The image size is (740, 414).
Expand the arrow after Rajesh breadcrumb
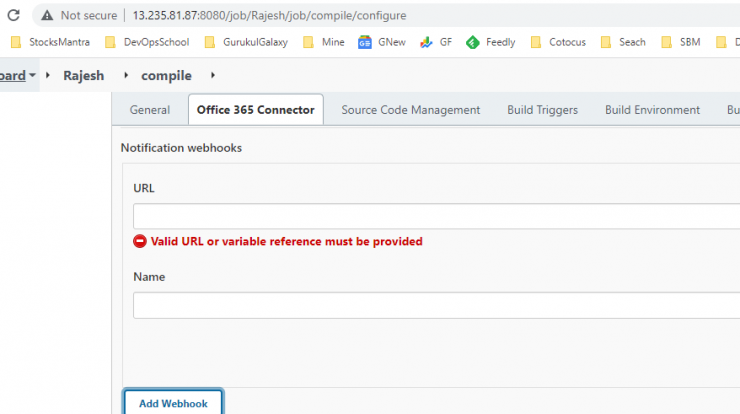click(x=126, y=75)
